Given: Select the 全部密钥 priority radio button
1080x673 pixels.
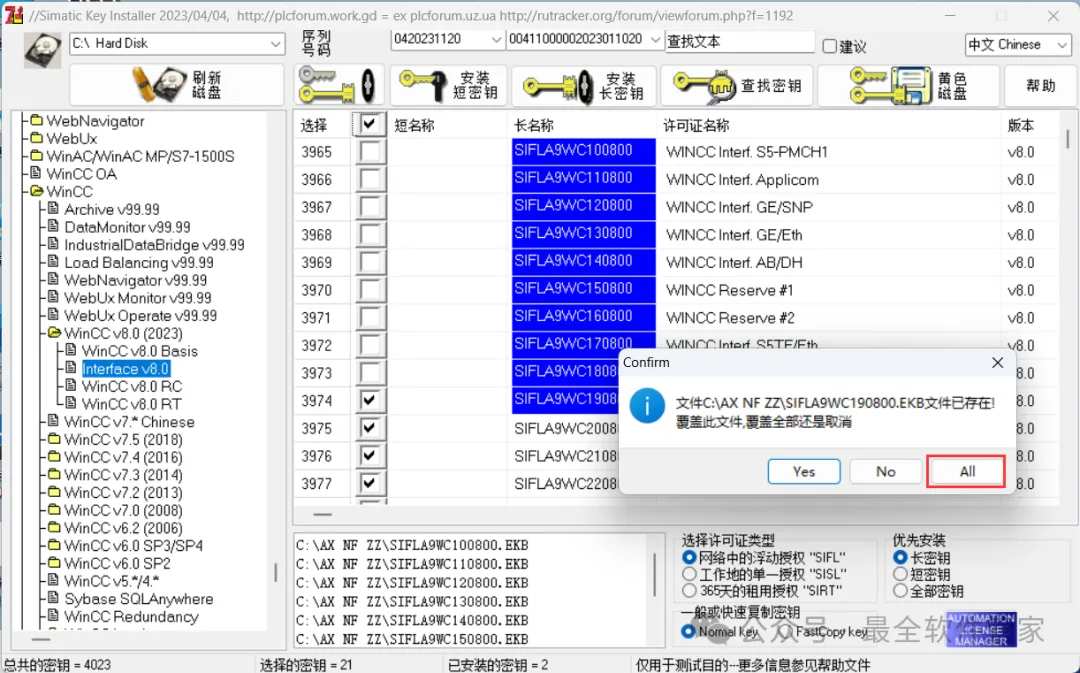Looking at the screenshot, I should pos(900,590).
